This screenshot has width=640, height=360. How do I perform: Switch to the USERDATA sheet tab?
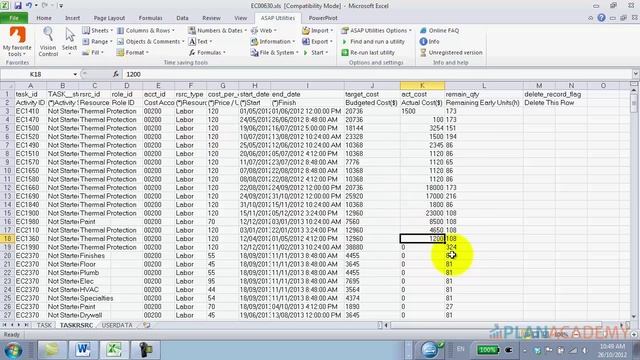(x=117, y=325)
